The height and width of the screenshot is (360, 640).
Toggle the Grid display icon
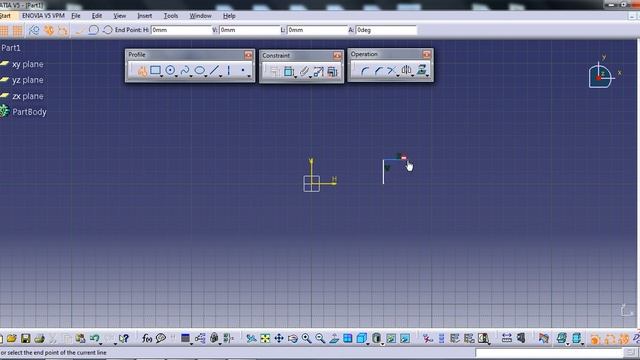tap(4, 31)
